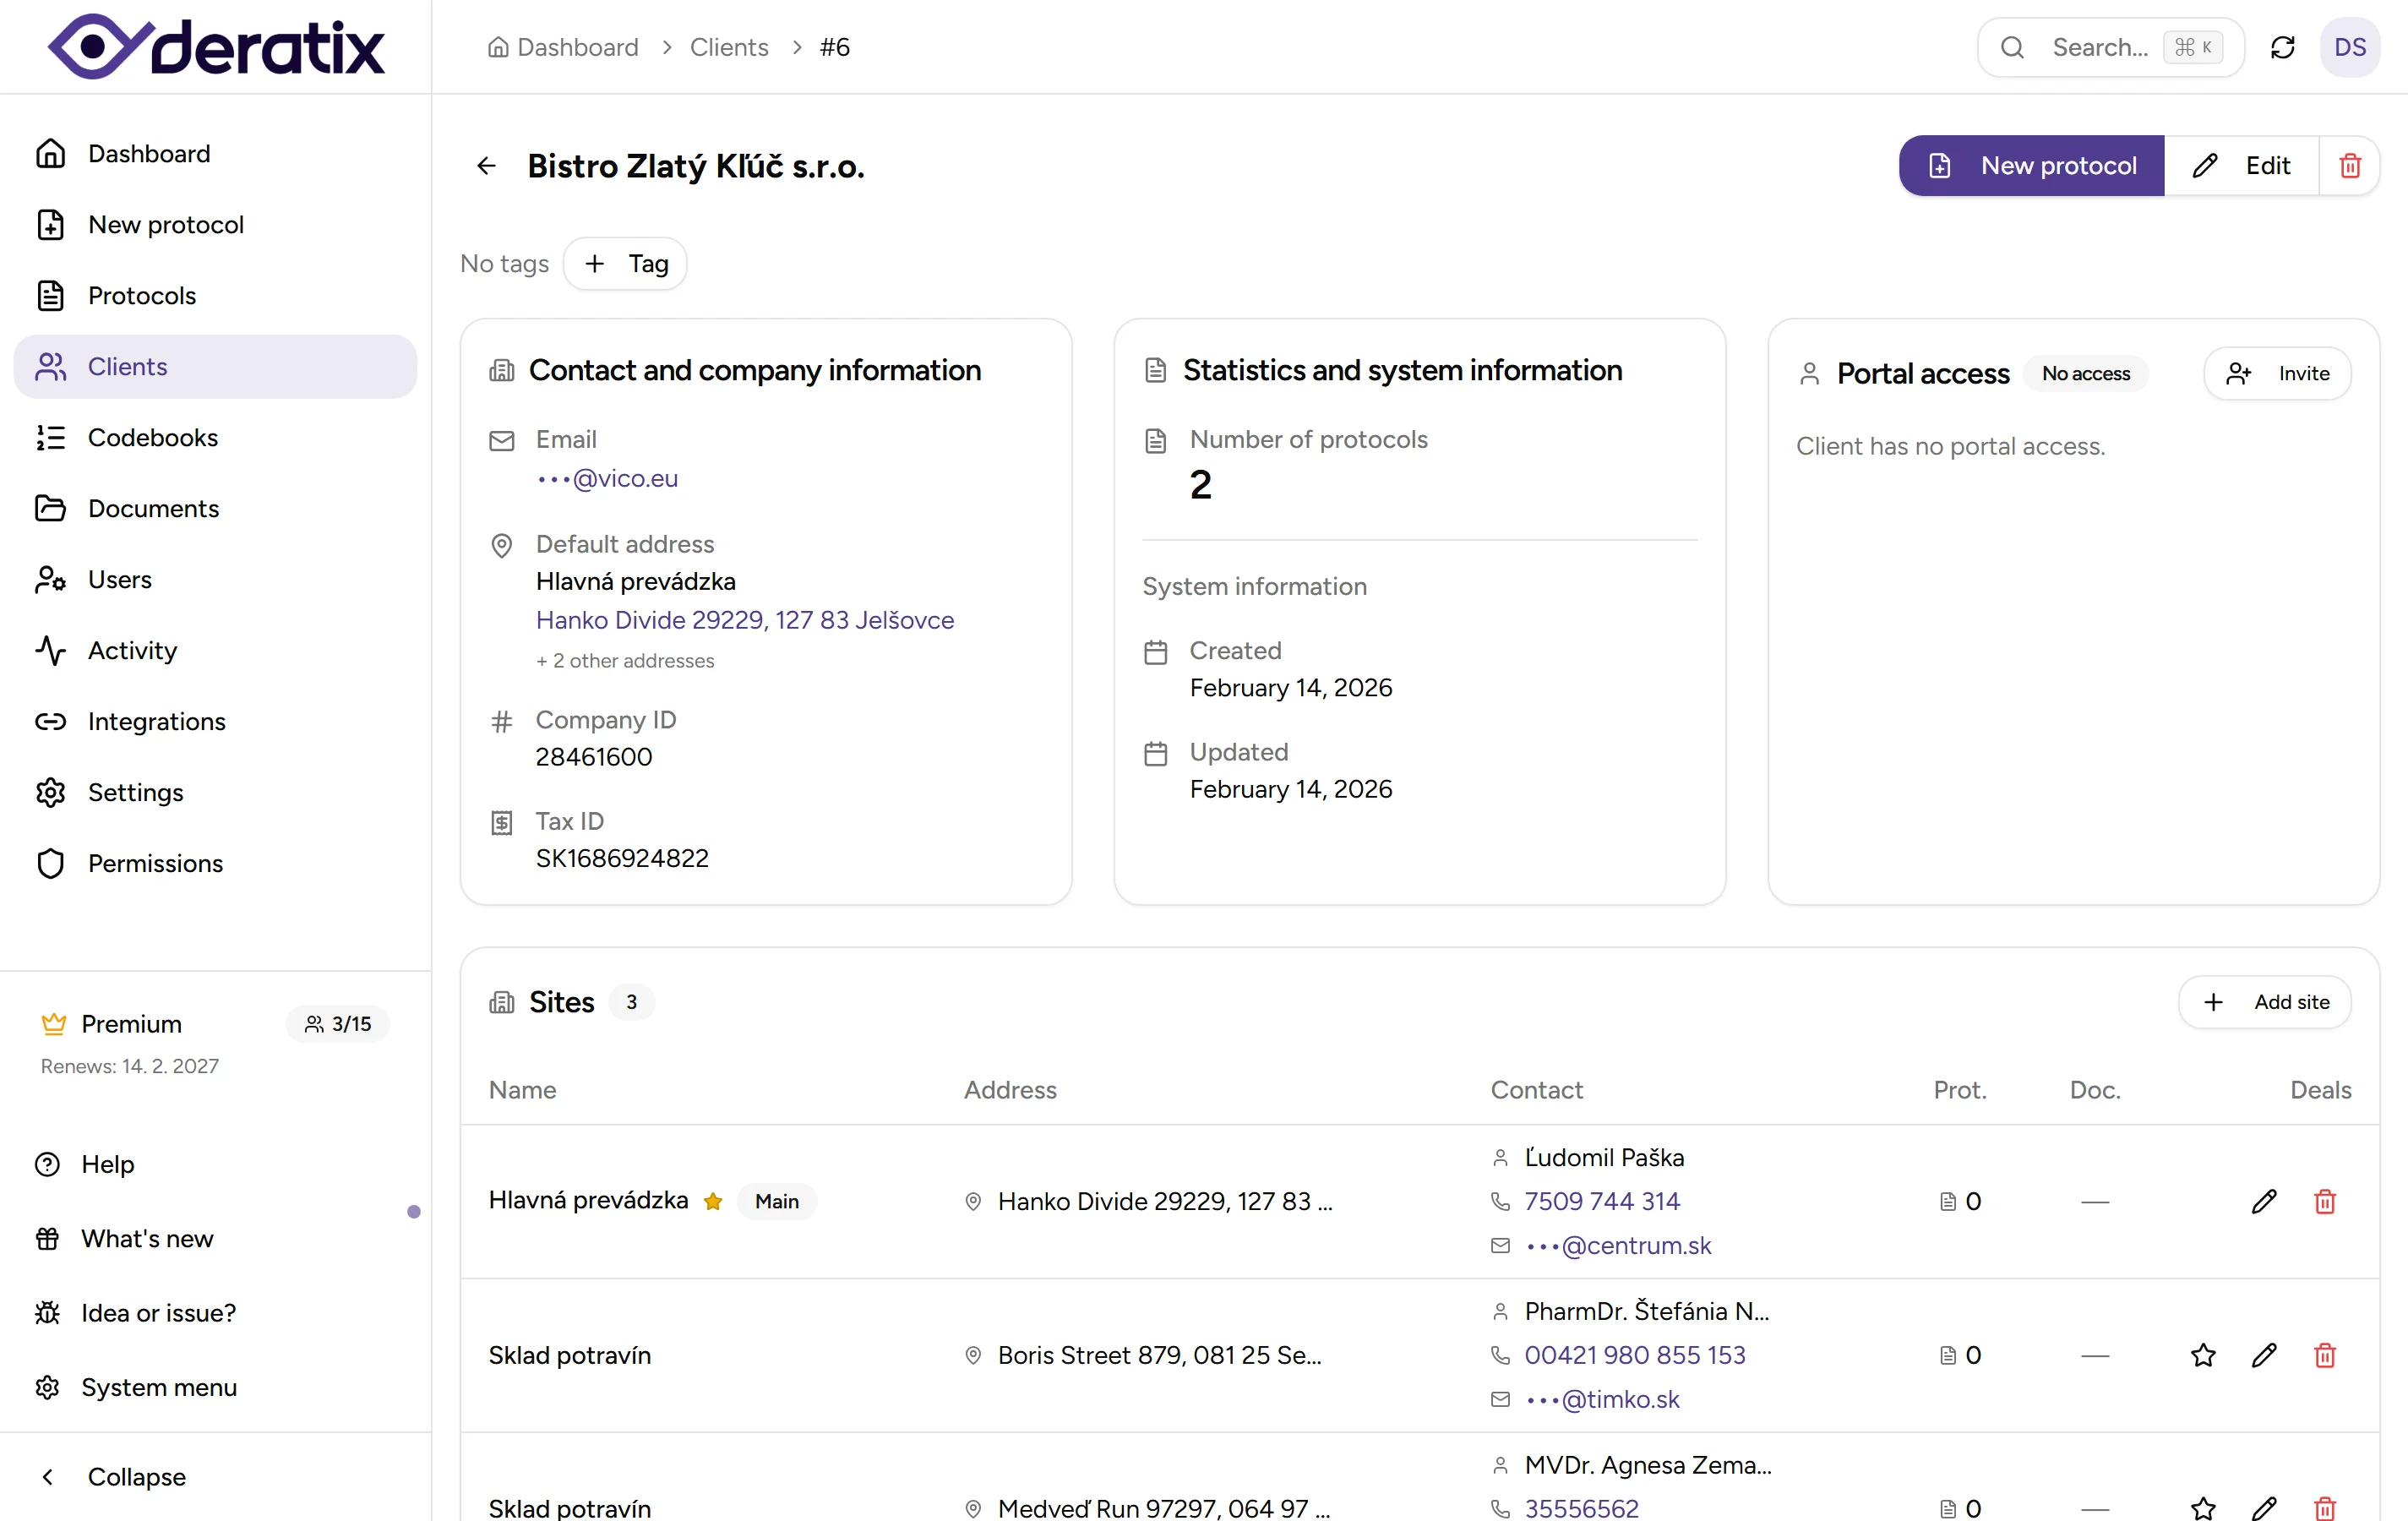
Task: Toggle star on the bottom Sklad potravín row
Action: [2203, 1508]
